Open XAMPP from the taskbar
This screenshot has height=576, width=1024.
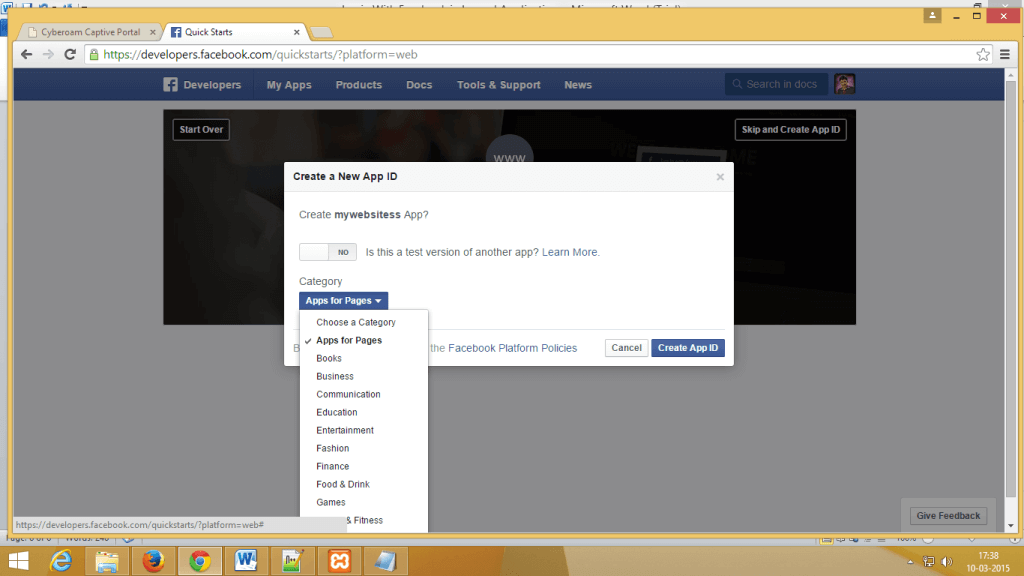(339, 561)
